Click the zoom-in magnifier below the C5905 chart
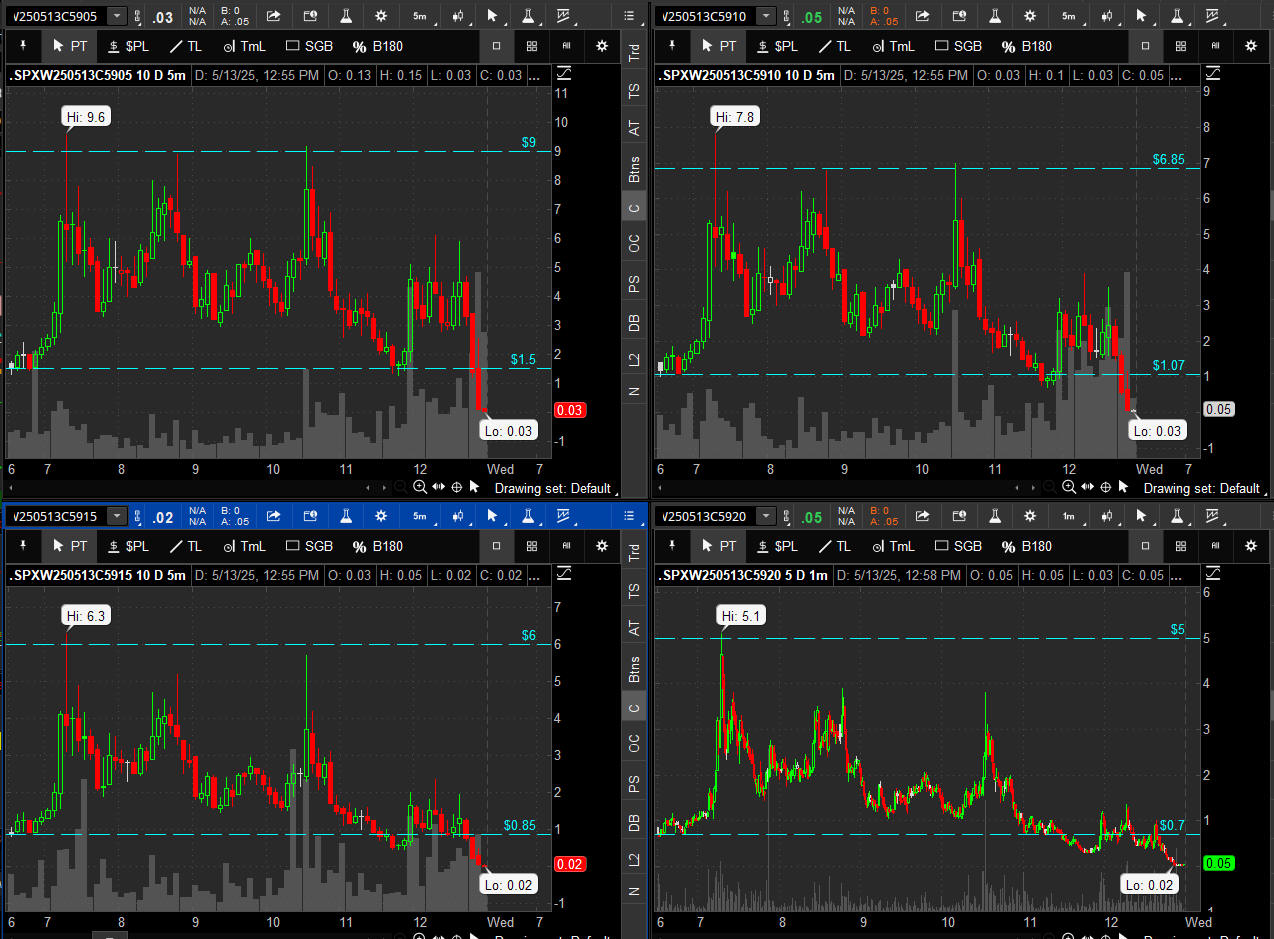This screenshot has height=939, width=1274. pos(420,487)
